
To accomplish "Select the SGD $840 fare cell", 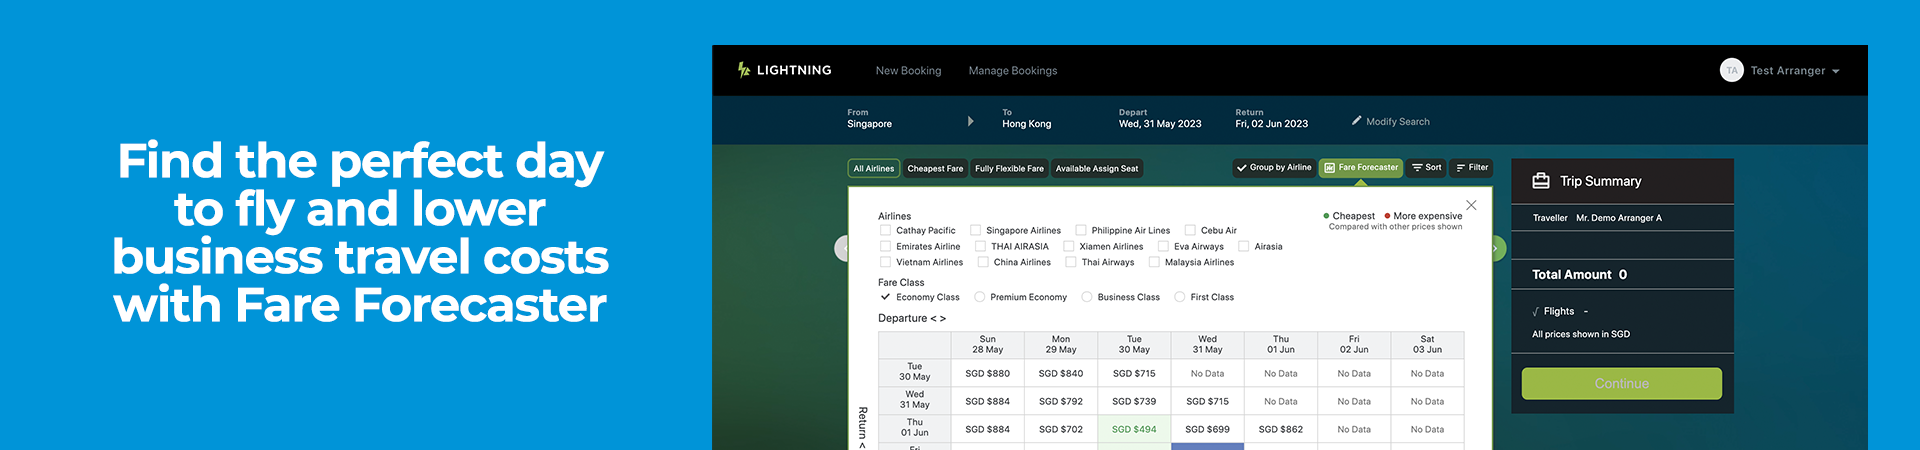I will tap(1061, 373).
